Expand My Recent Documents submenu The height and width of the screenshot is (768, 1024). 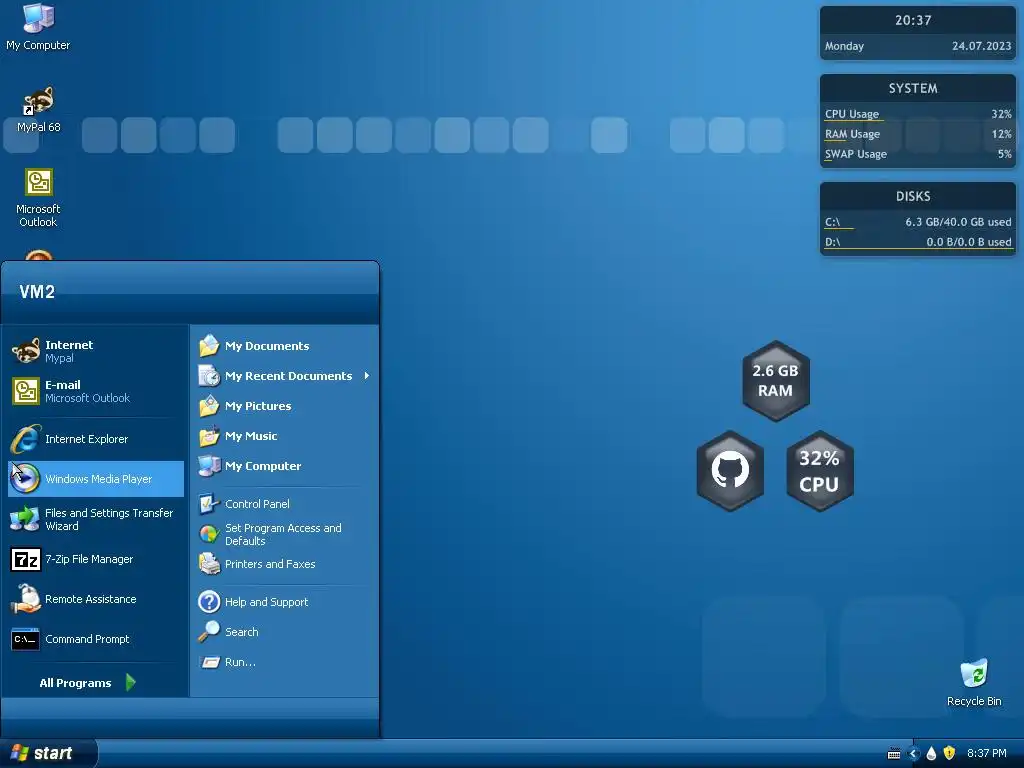click(284, 376)
